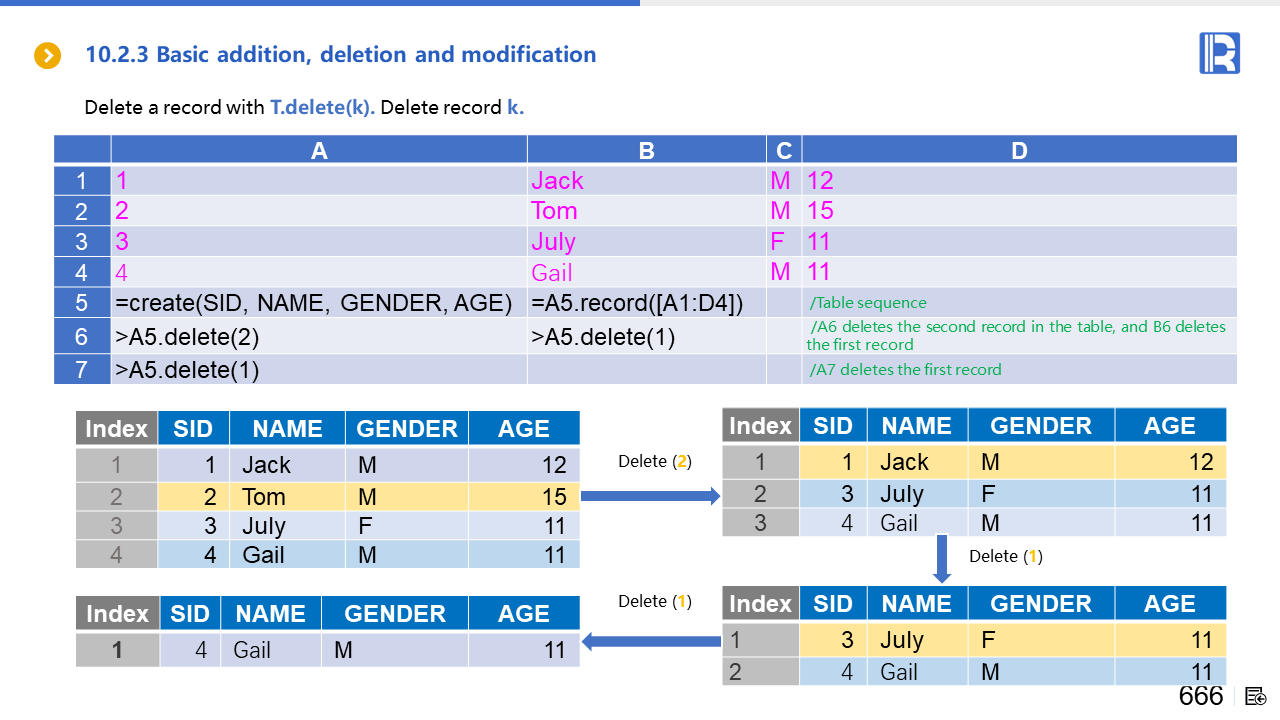This screenshot has width=1280, height=720.
Task: Select row header 5 in the code grid
Action: click(x=82, y=303)
